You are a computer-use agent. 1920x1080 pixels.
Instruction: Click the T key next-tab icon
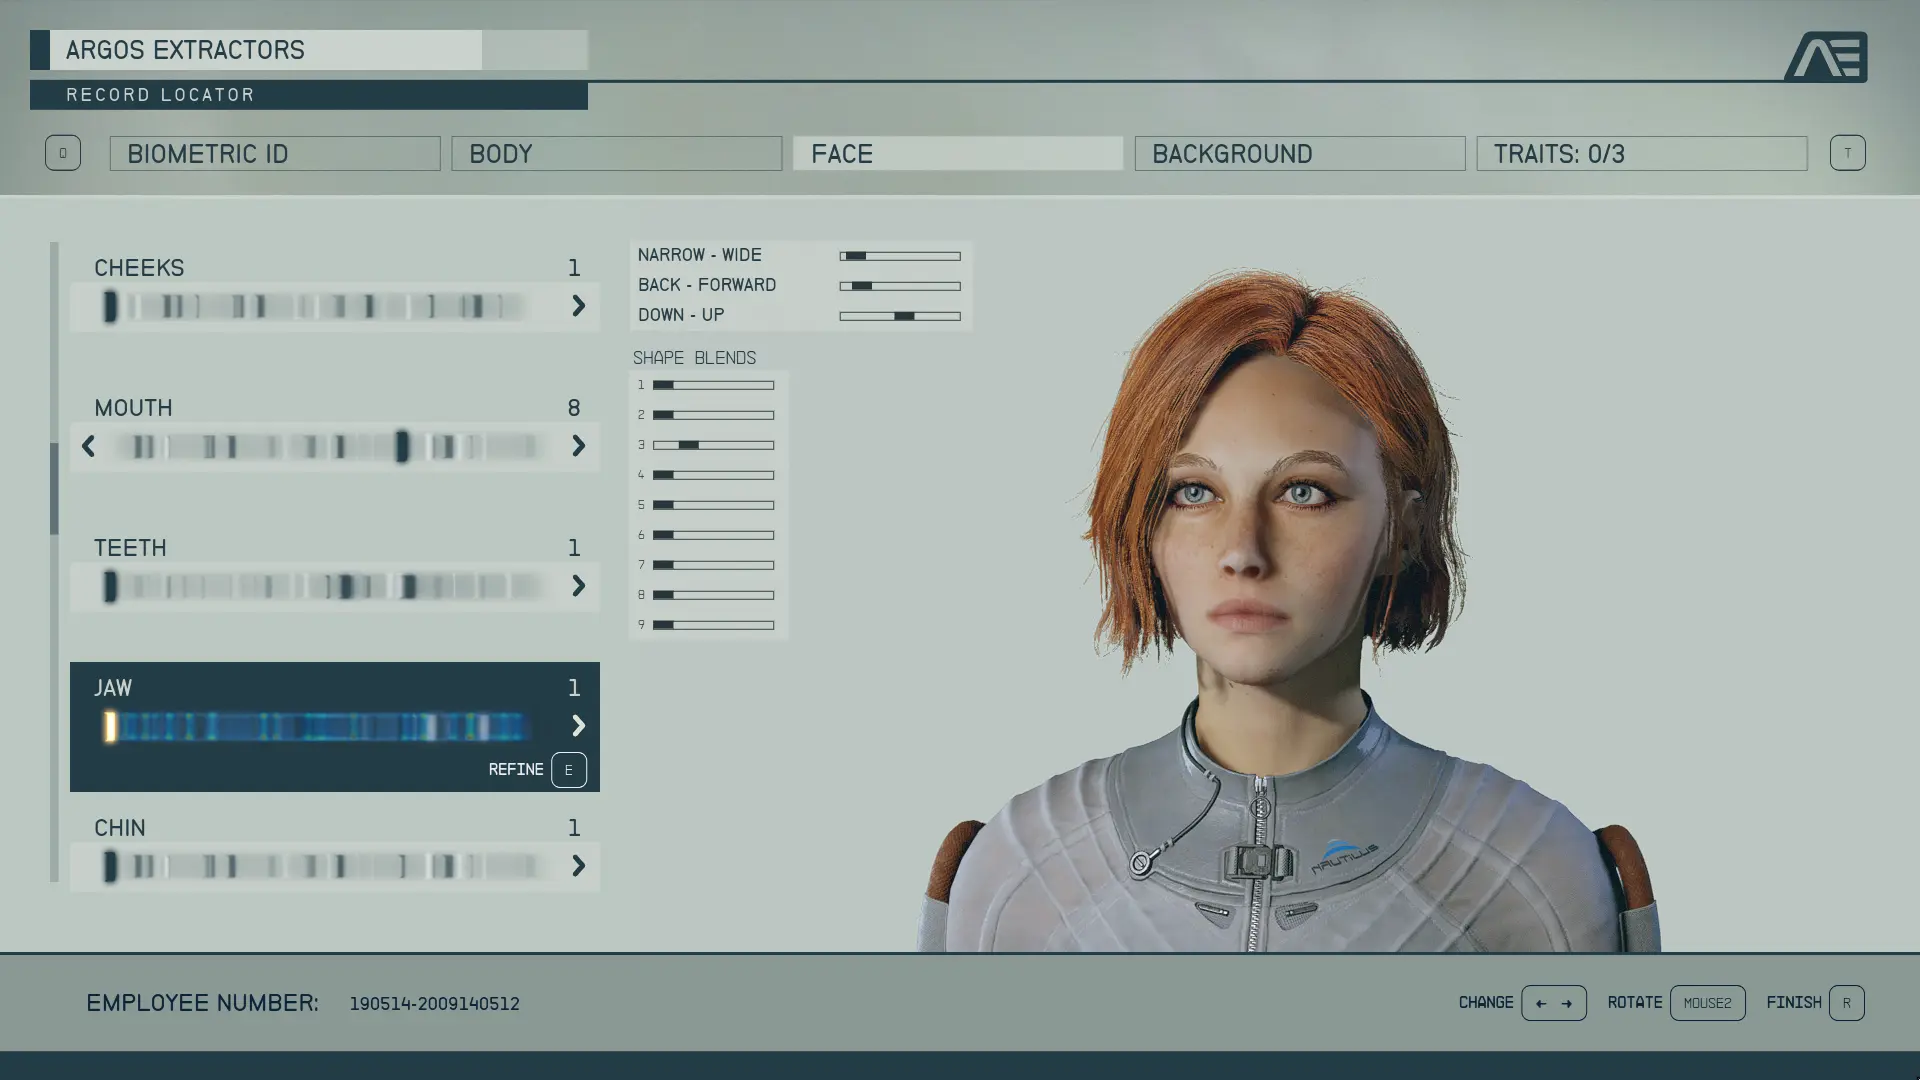point(1847,153)
